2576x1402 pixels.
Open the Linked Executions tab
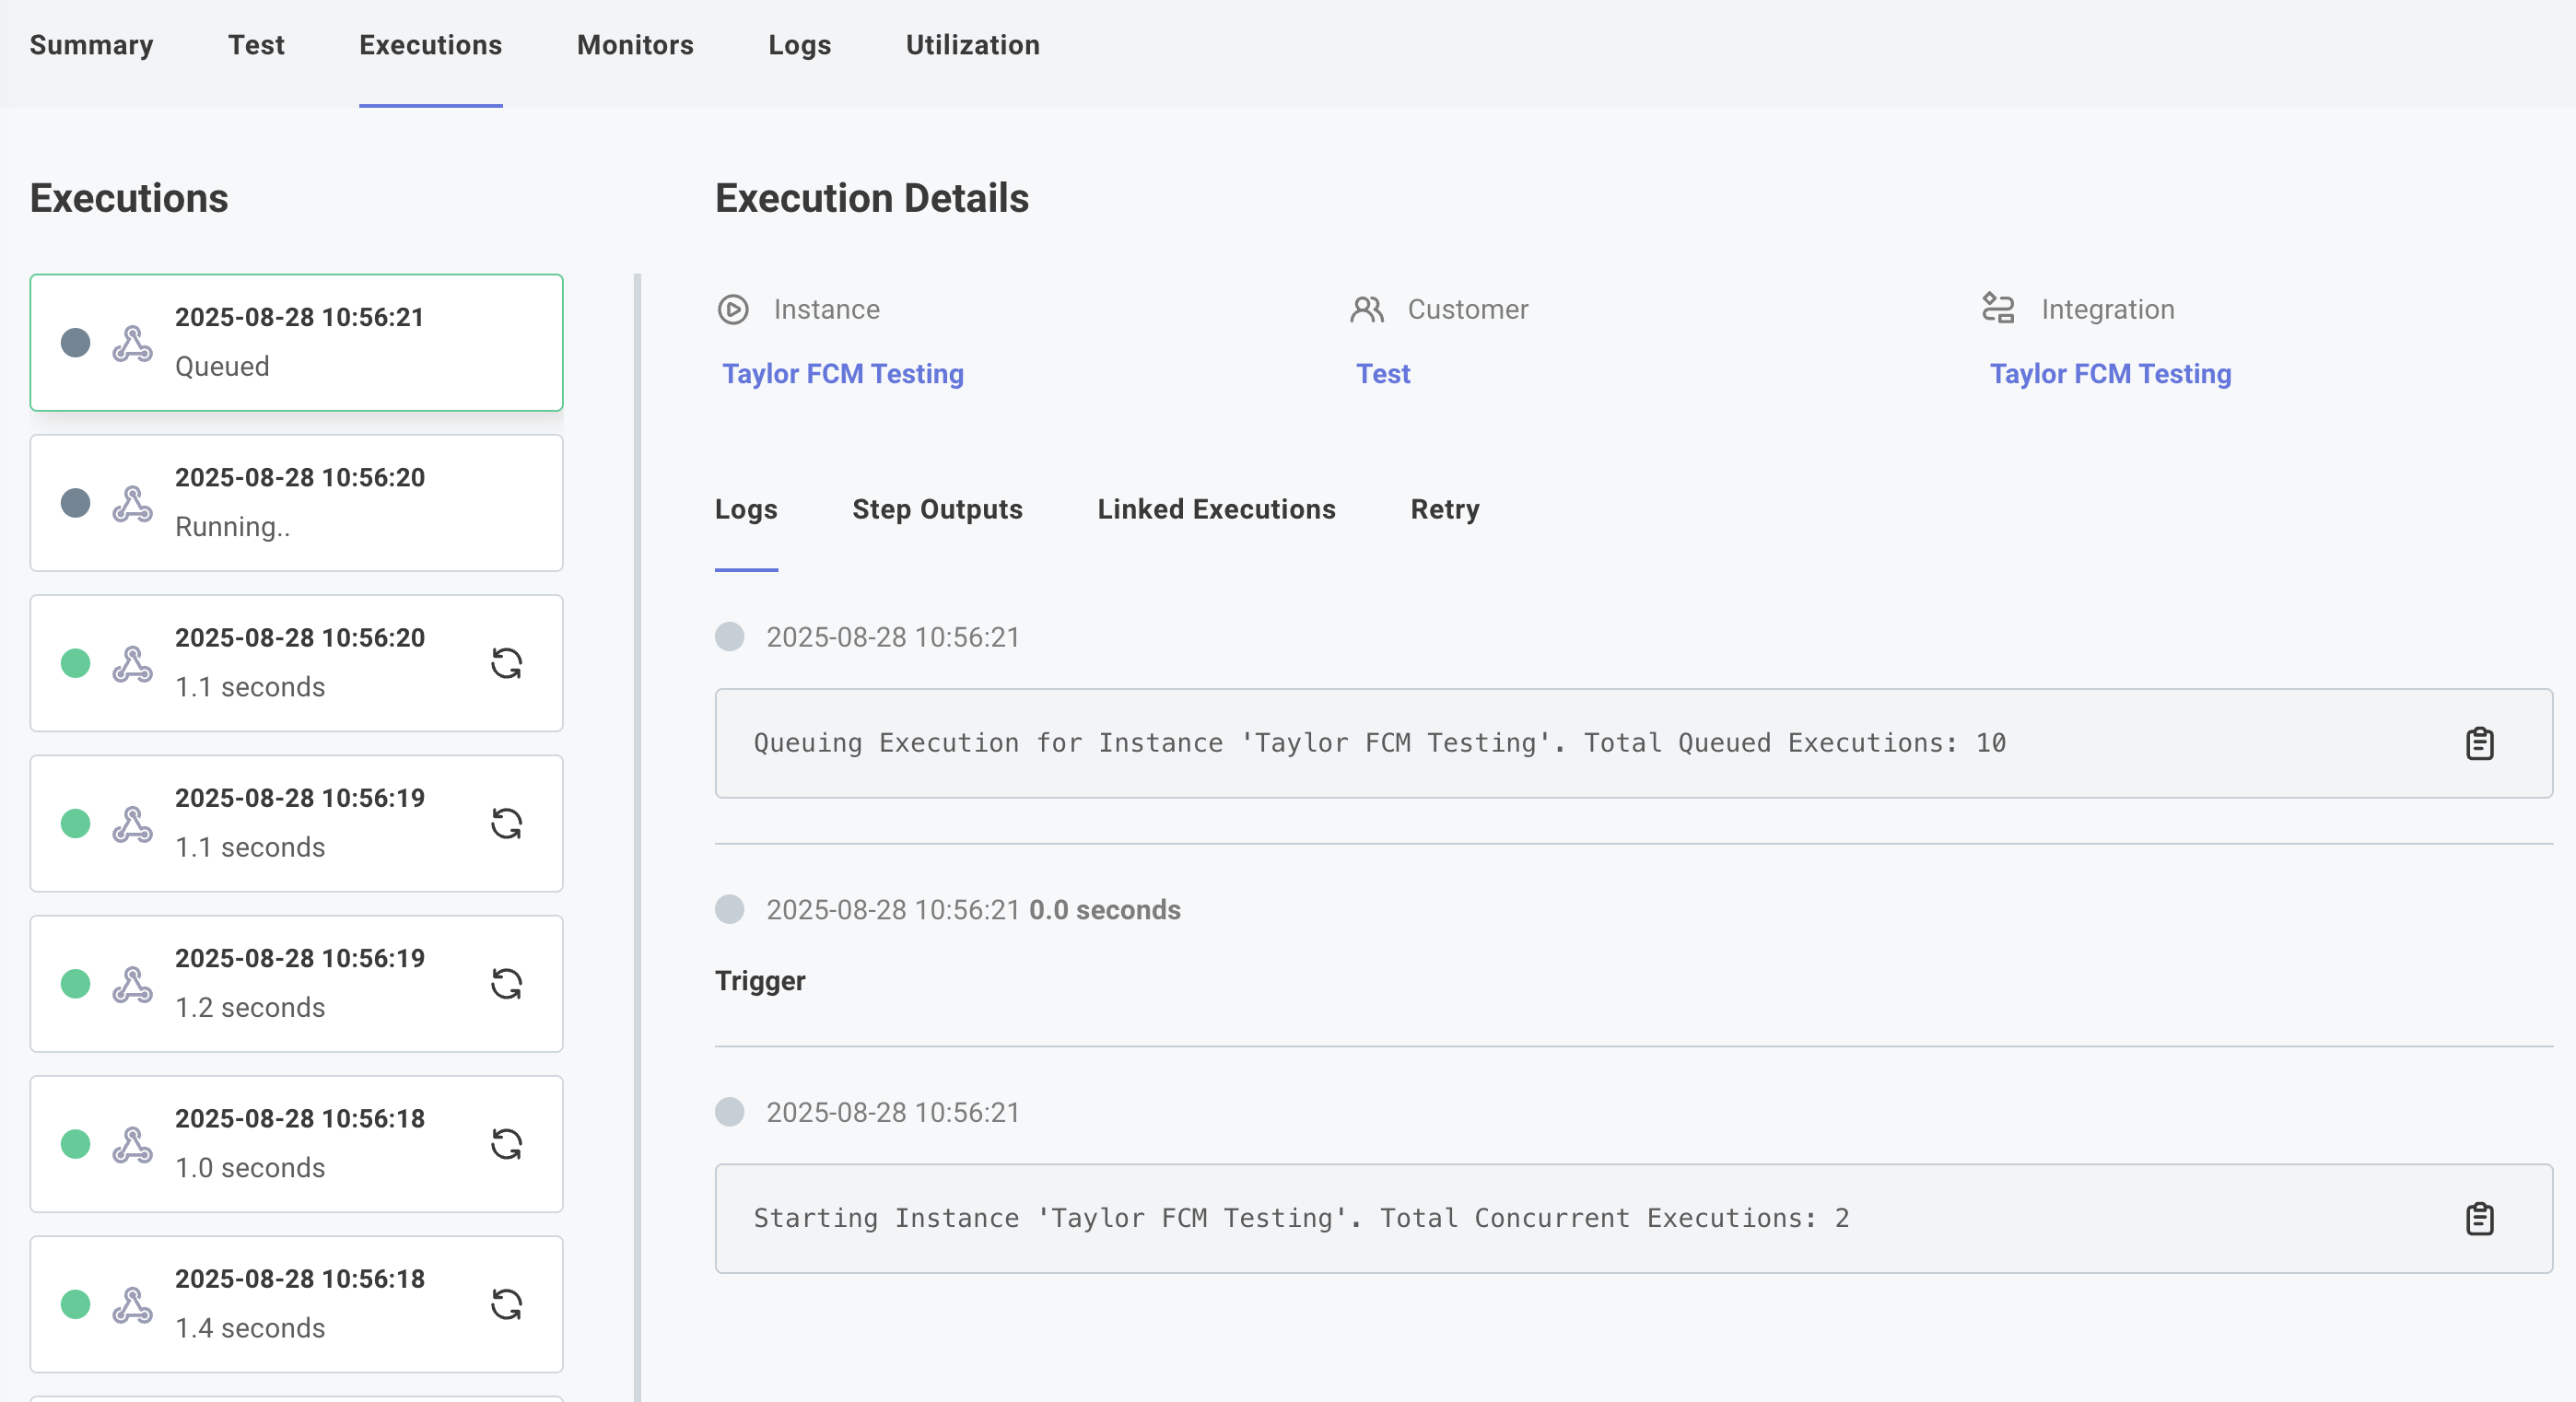click(1216, 510)
